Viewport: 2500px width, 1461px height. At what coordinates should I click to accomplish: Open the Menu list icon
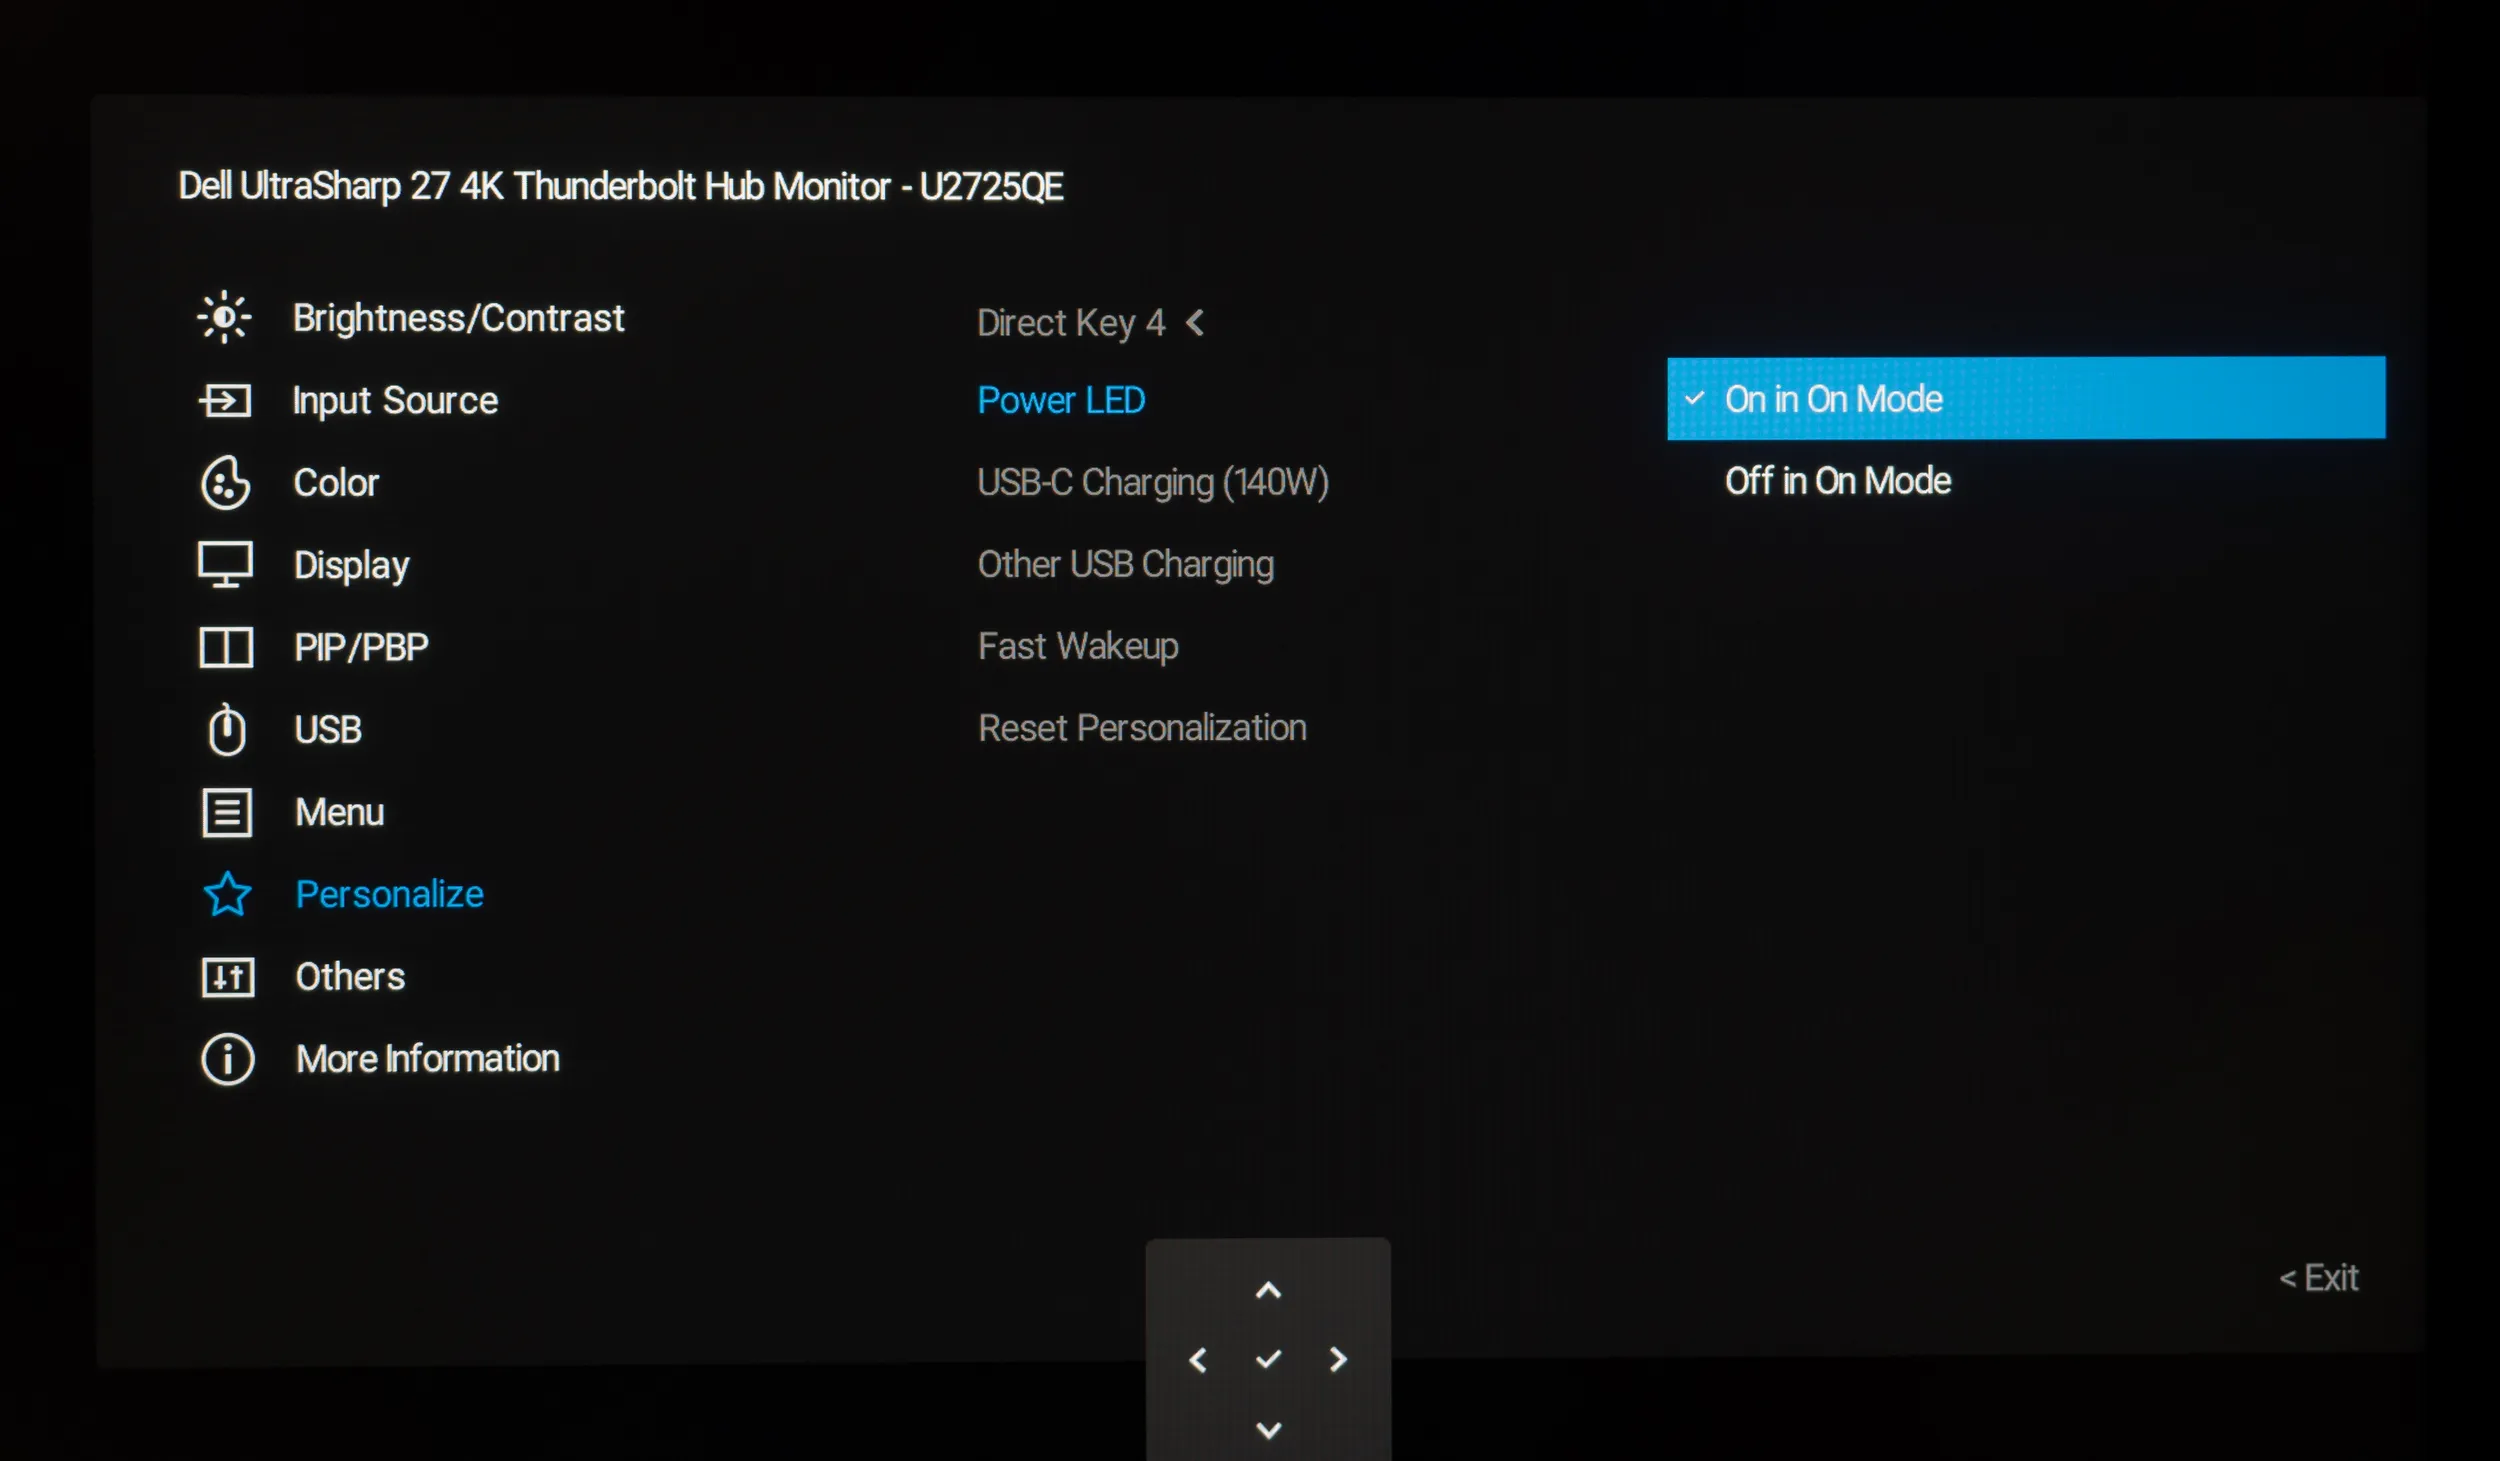tap(227, 812)
